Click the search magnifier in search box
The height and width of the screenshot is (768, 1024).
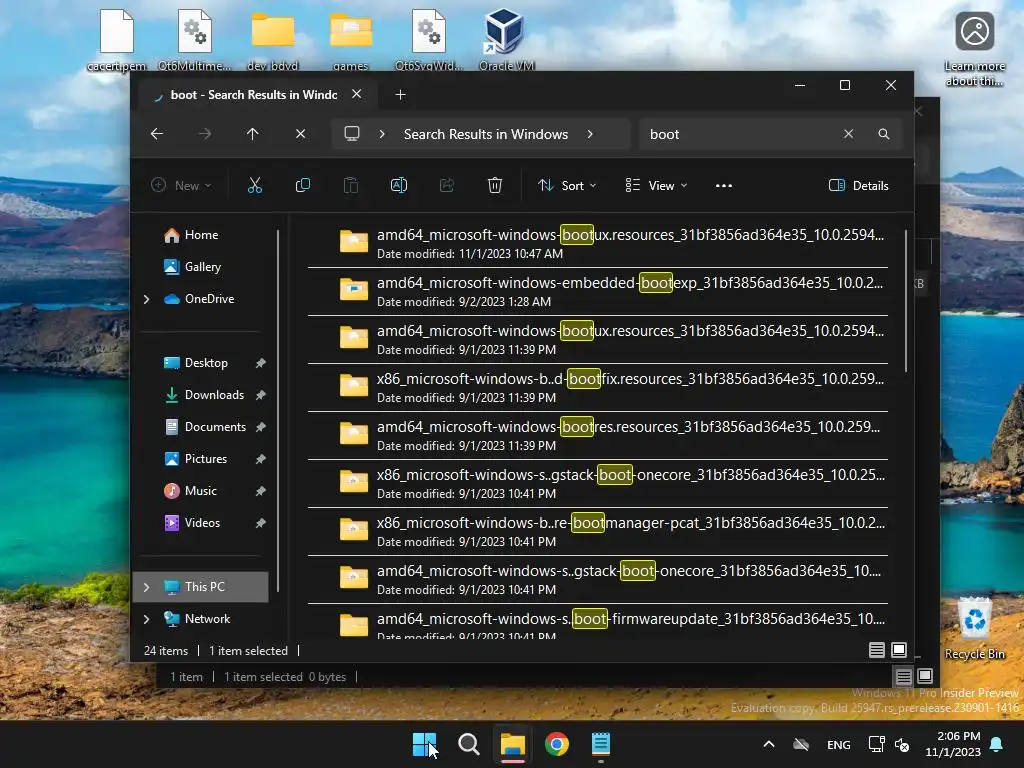coord(884,134)
